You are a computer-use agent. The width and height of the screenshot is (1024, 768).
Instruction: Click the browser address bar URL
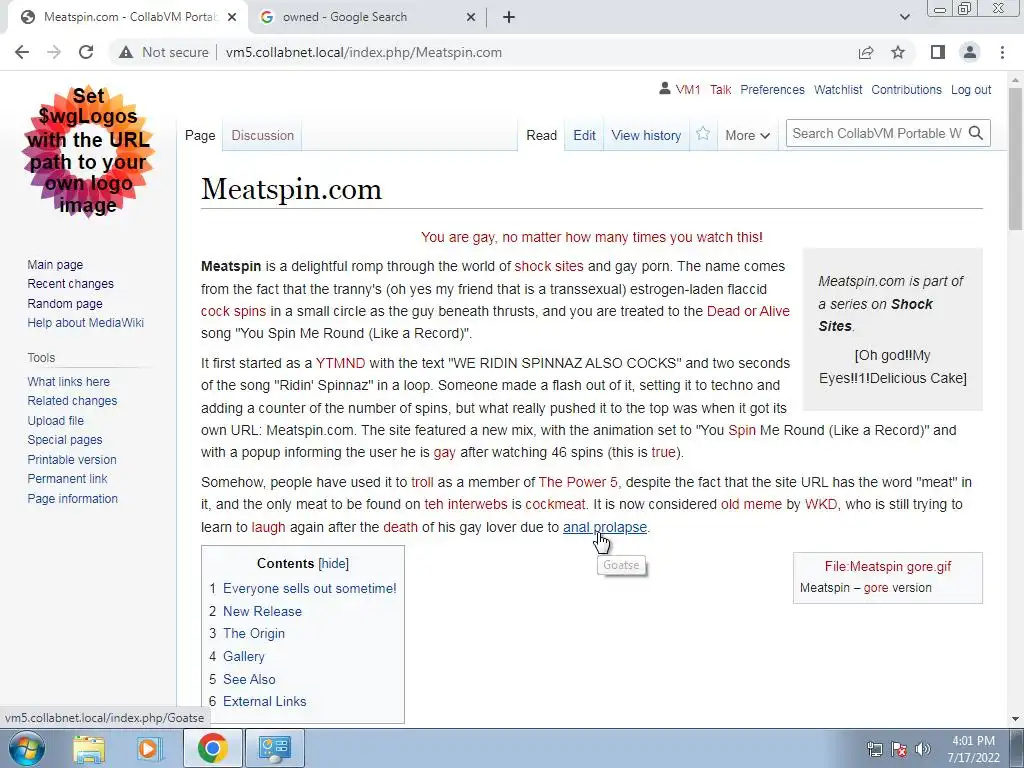pyautogui.click(x=364, y=52)
